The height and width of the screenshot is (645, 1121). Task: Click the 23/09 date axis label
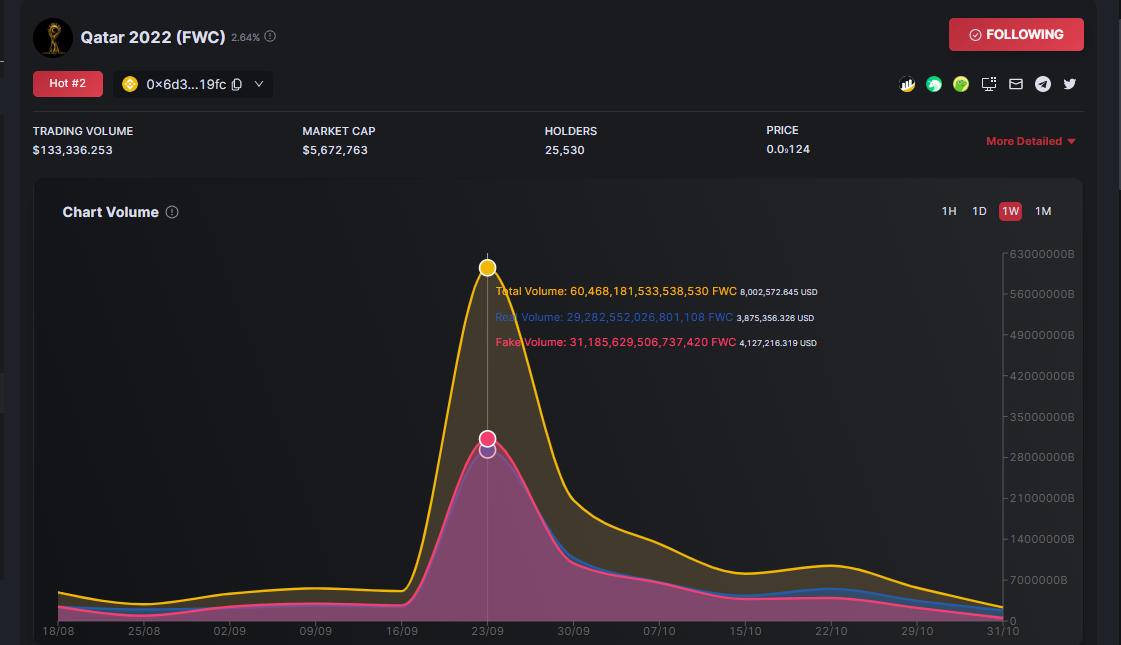click(x=488, y=631)
